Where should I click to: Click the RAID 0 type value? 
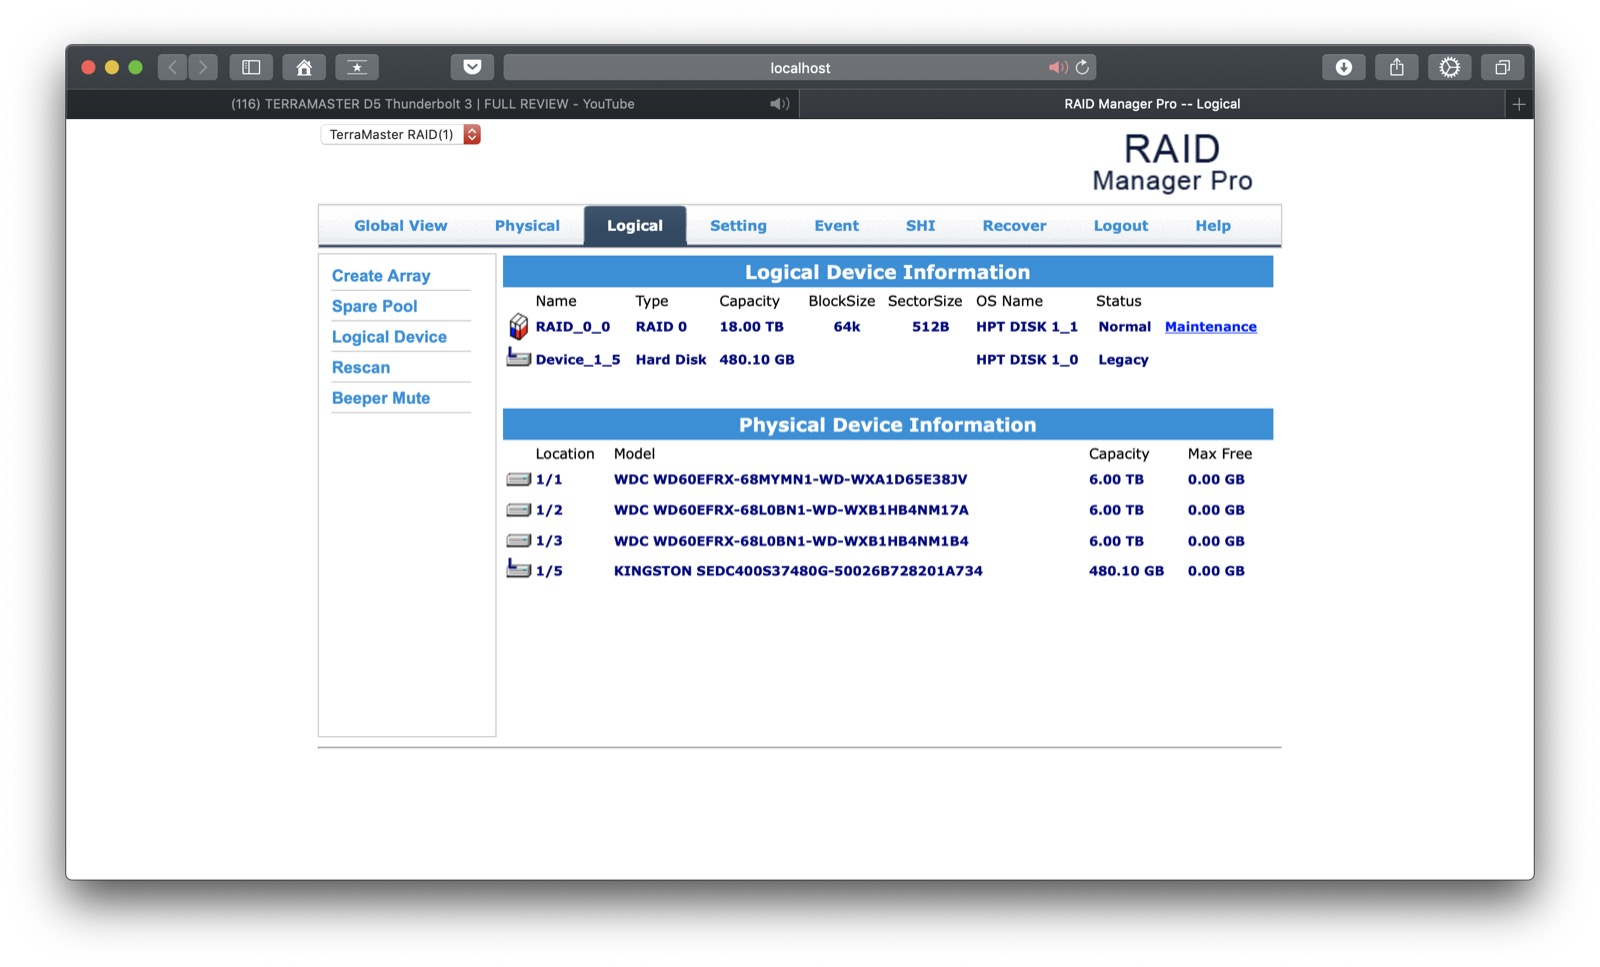pos(661,327)
